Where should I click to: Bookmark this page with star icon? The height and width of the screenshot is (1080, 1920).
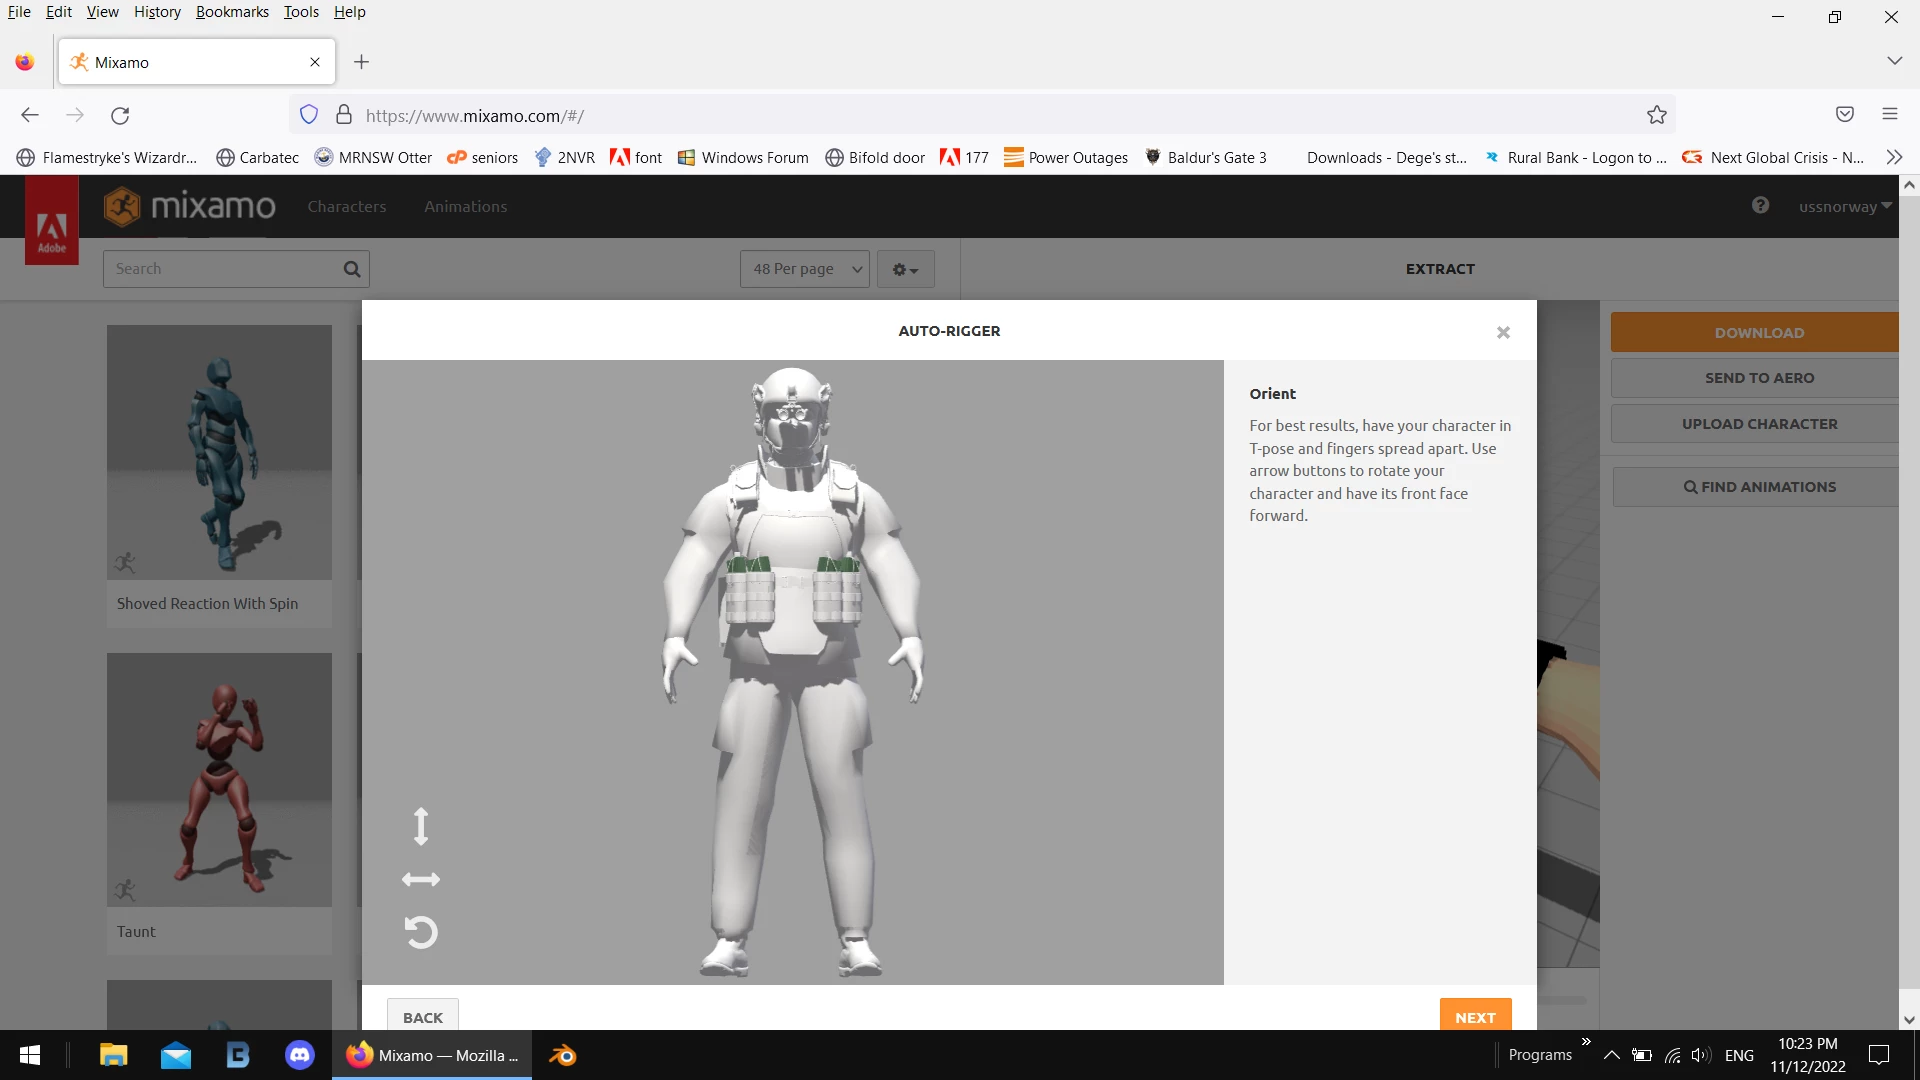coord(1657,115)
